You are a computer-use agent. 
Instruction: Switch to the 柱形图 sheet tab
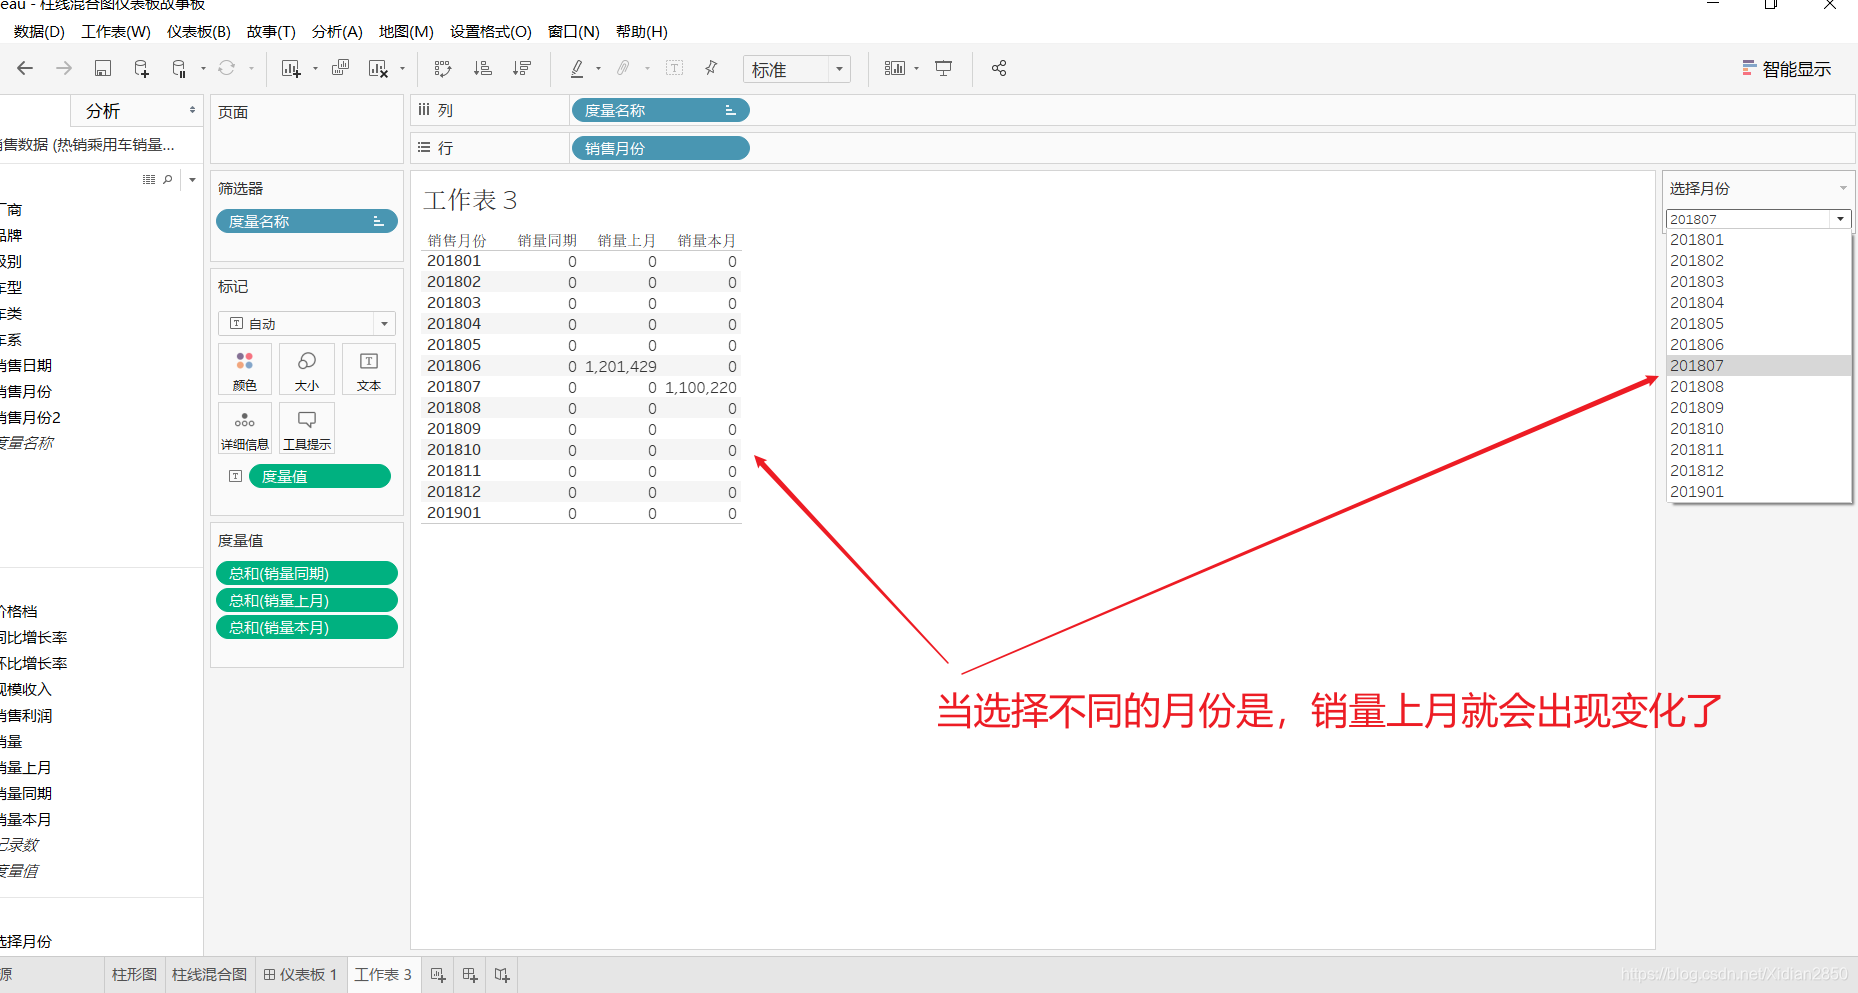click(x=134, y=975)
